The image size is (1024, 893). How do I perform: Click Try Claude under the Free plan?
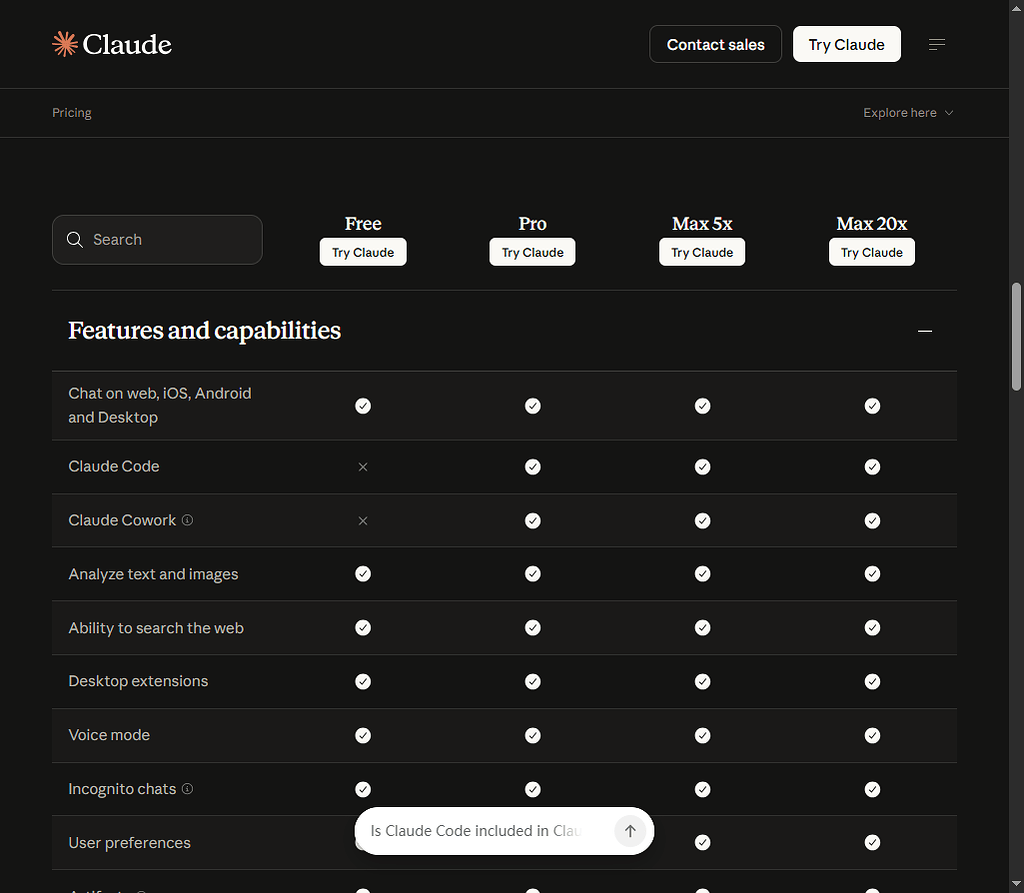[363, 252]
